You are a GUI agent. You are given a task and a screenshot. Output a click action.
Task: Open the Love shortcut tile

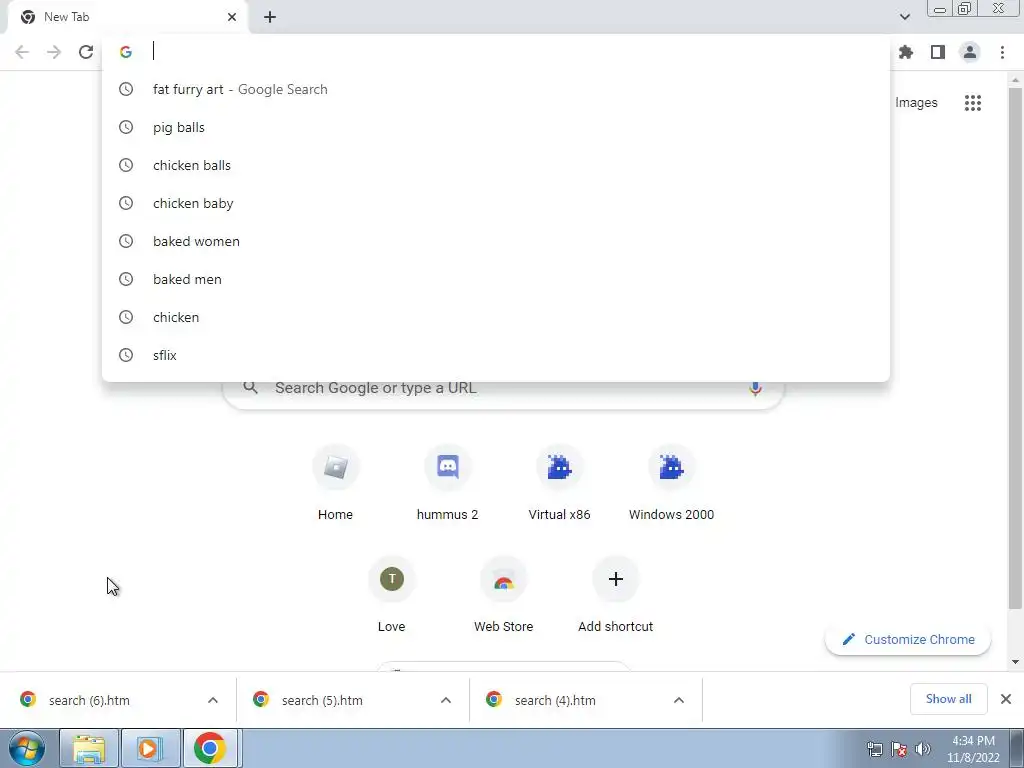point(391,595)
